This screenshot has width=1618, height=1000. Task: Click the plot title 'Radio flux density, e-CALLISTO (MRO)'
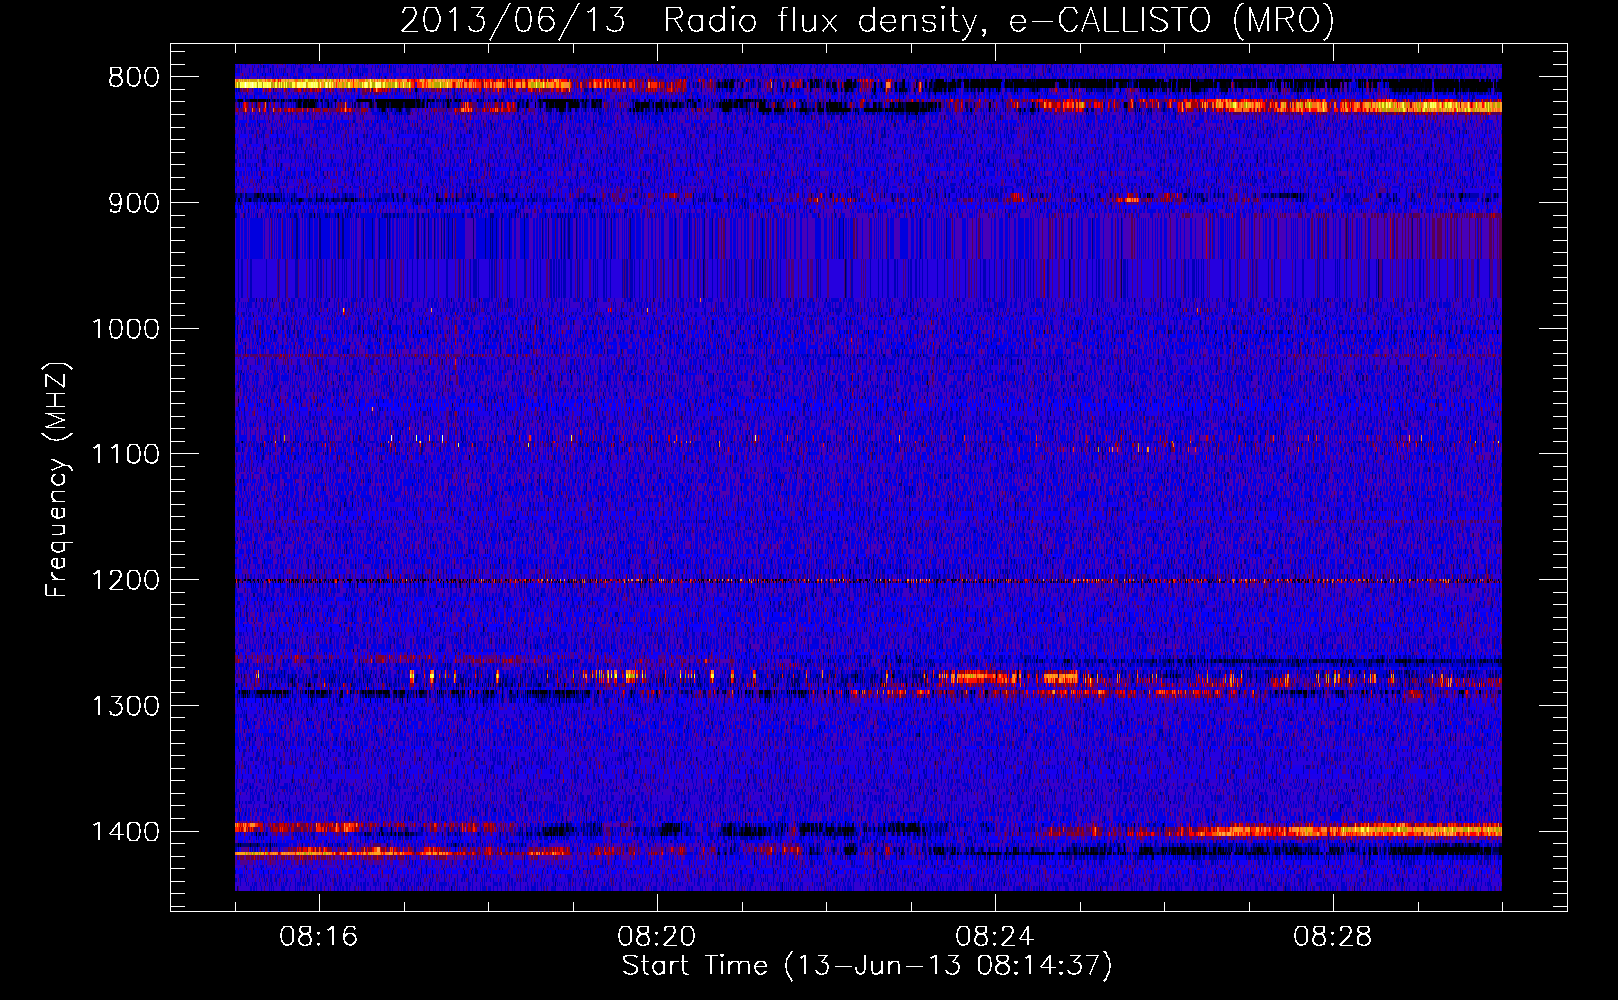coord(999,20)
